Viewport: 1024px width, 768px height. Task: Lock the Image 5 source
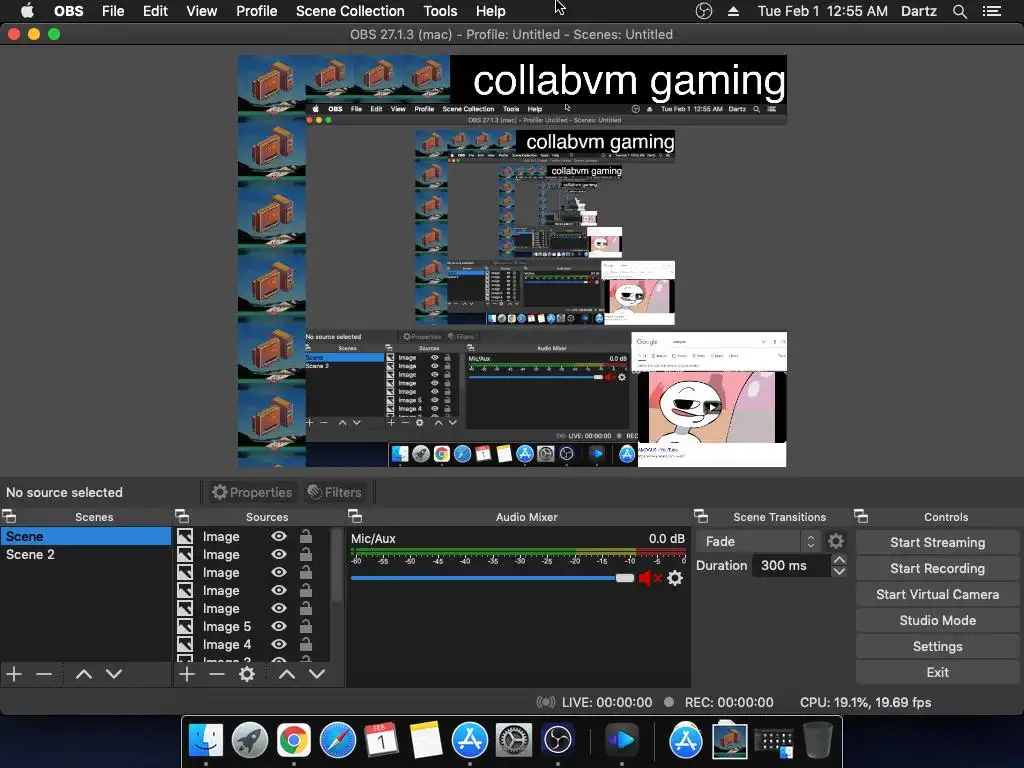point(306,626)
